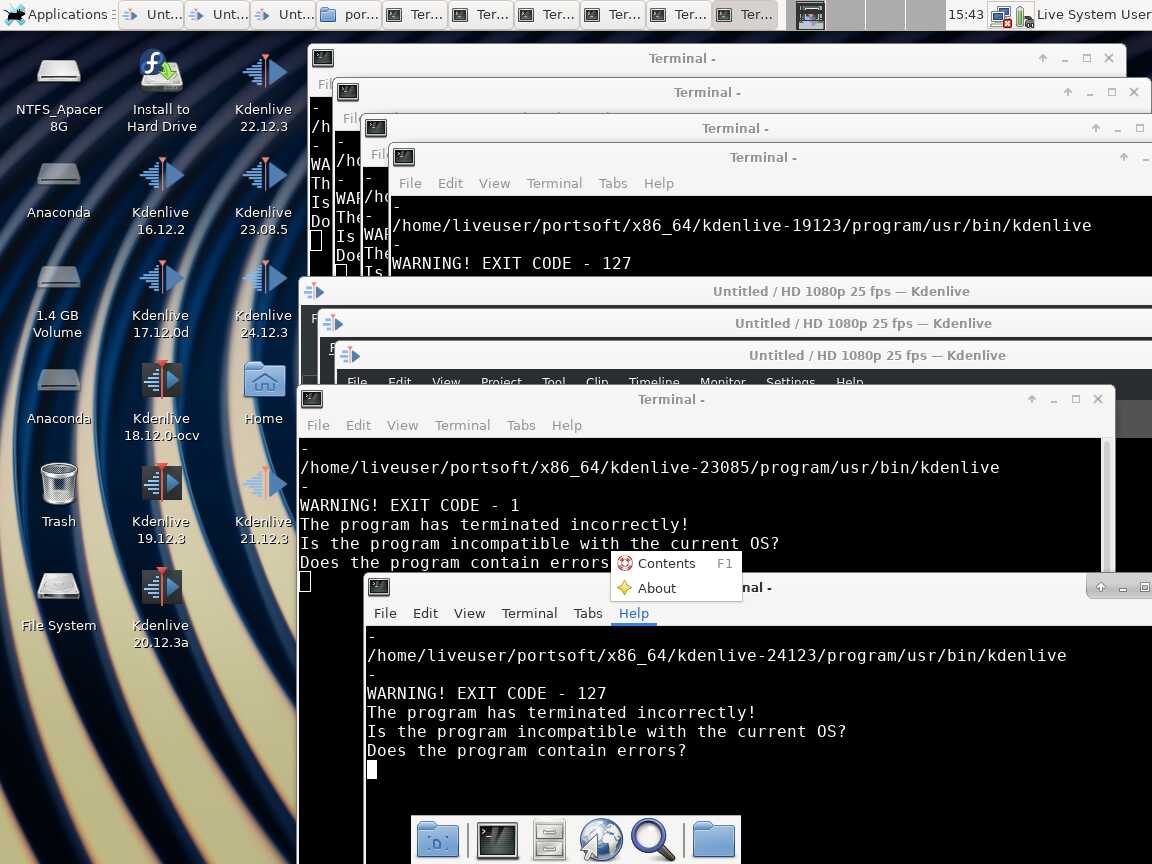Focus the kdenlive-19123 terminal via its title bar
Image resolution: width=1152 pixels, height=864 pixels.
point(763,157)
